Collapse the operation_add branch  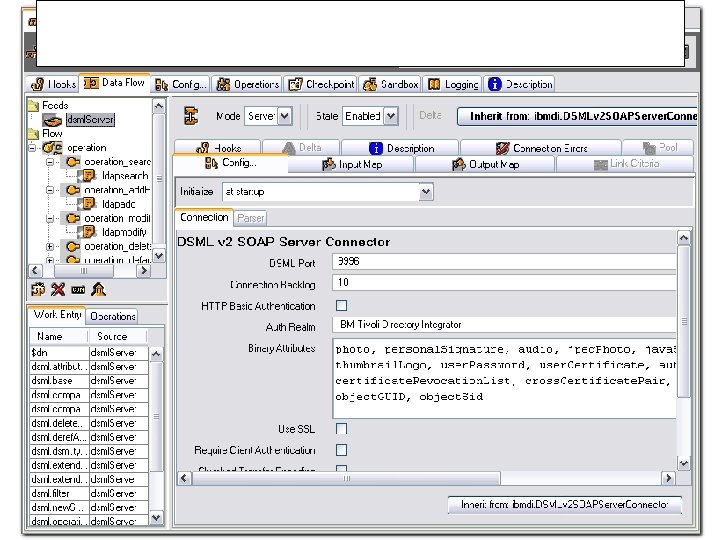(50, 190)
